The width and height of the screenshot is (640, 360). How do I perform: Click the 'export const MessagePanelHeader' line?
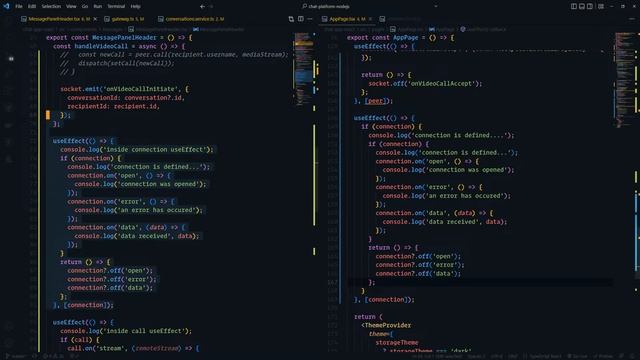[x=119, y=38]
